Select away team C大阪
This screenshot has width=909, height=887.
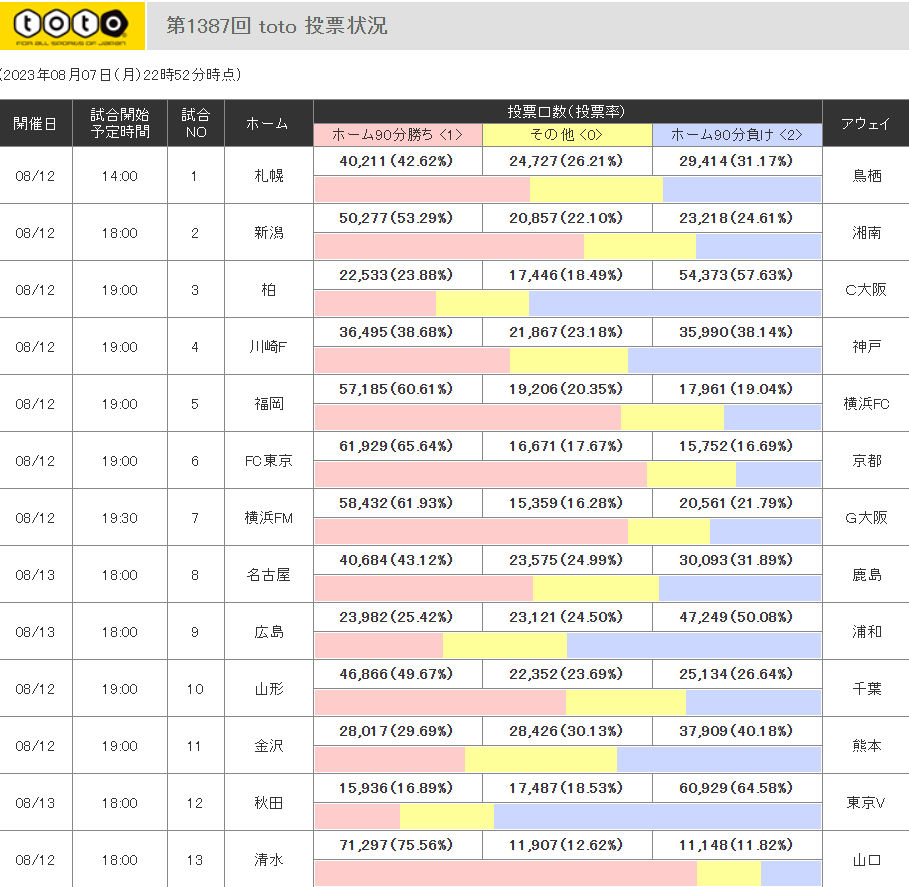click(866, 289)
